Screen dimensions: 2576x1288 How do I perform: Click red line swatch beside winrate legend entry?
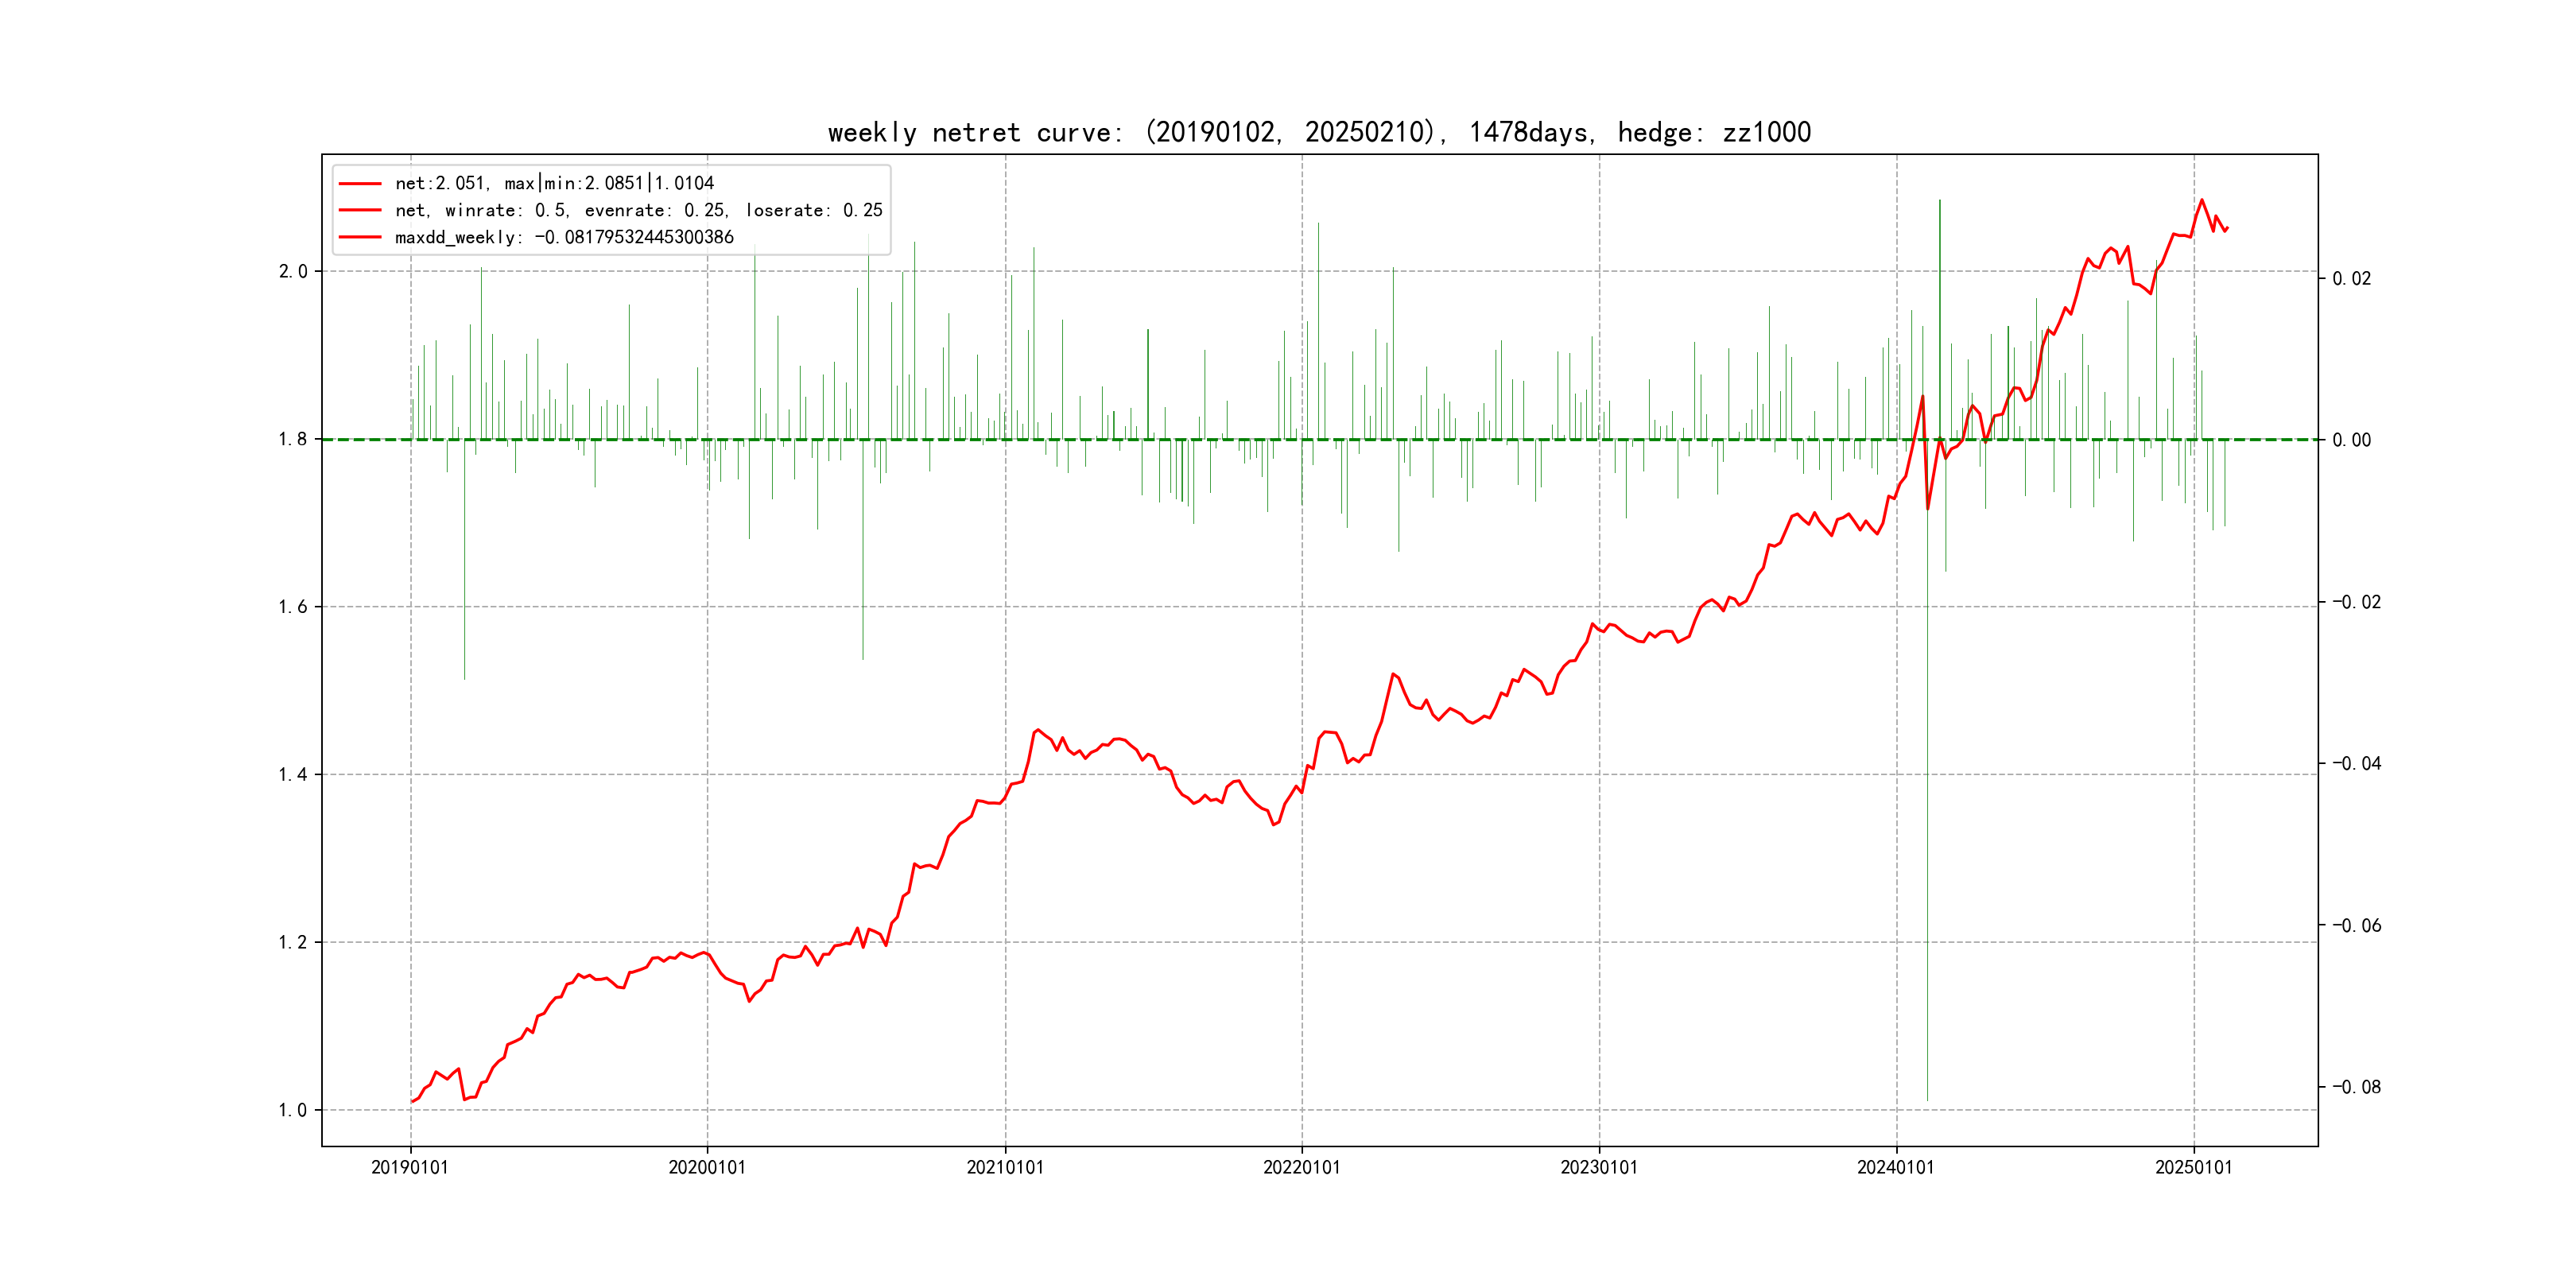point(360,211)
